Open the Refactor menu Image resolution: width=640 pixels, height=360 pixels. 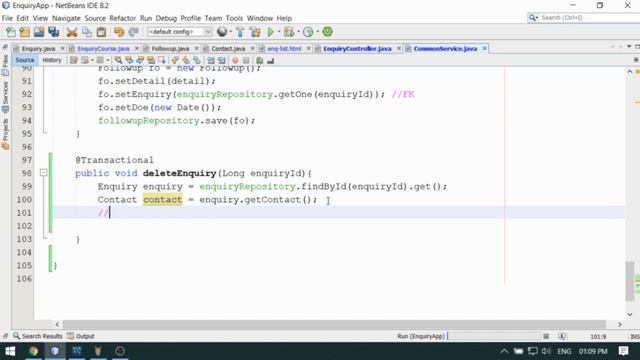click(122, 18)
